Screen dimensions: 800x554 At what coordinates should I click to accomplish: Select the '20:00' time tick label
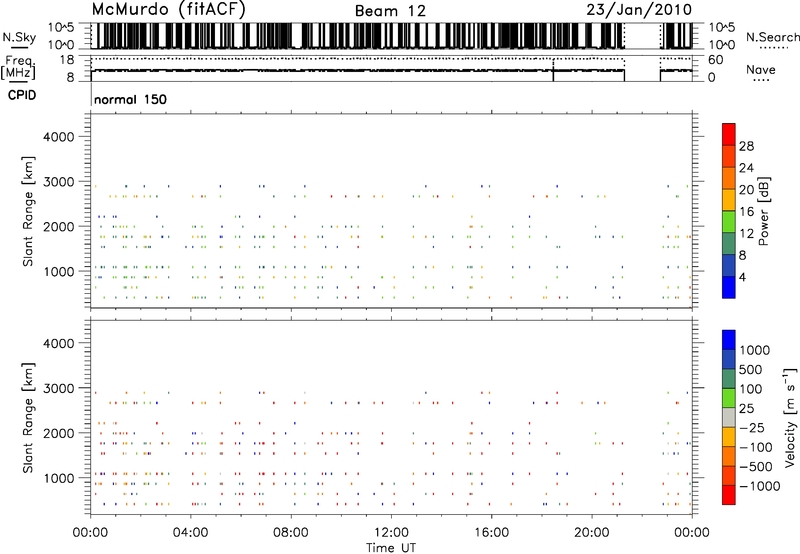tap(592, 533)
